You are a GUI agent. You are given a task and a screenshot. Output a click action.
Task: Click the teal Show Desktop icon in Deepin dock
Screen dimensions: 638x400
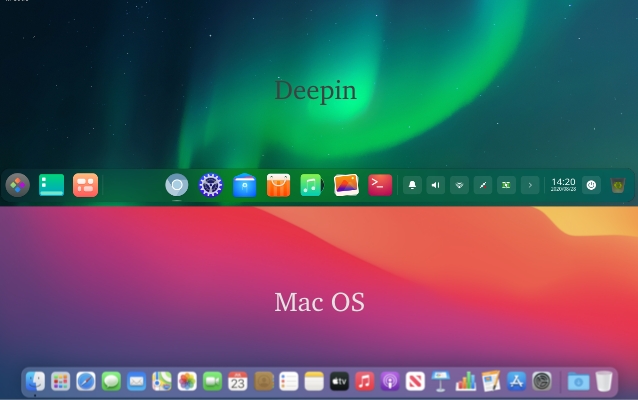(x=51, y=185)
